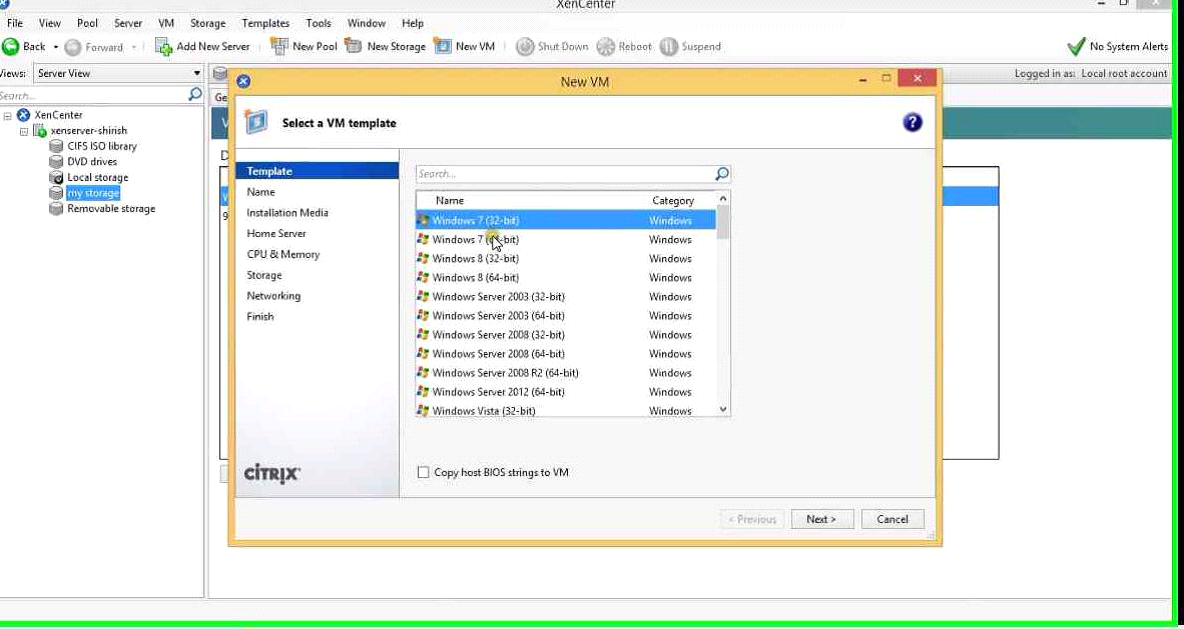This screenshot has width=1184, height=629.
Task: Click the Windows 8 (32-bit) template icon
Action: tap(423, 258)
